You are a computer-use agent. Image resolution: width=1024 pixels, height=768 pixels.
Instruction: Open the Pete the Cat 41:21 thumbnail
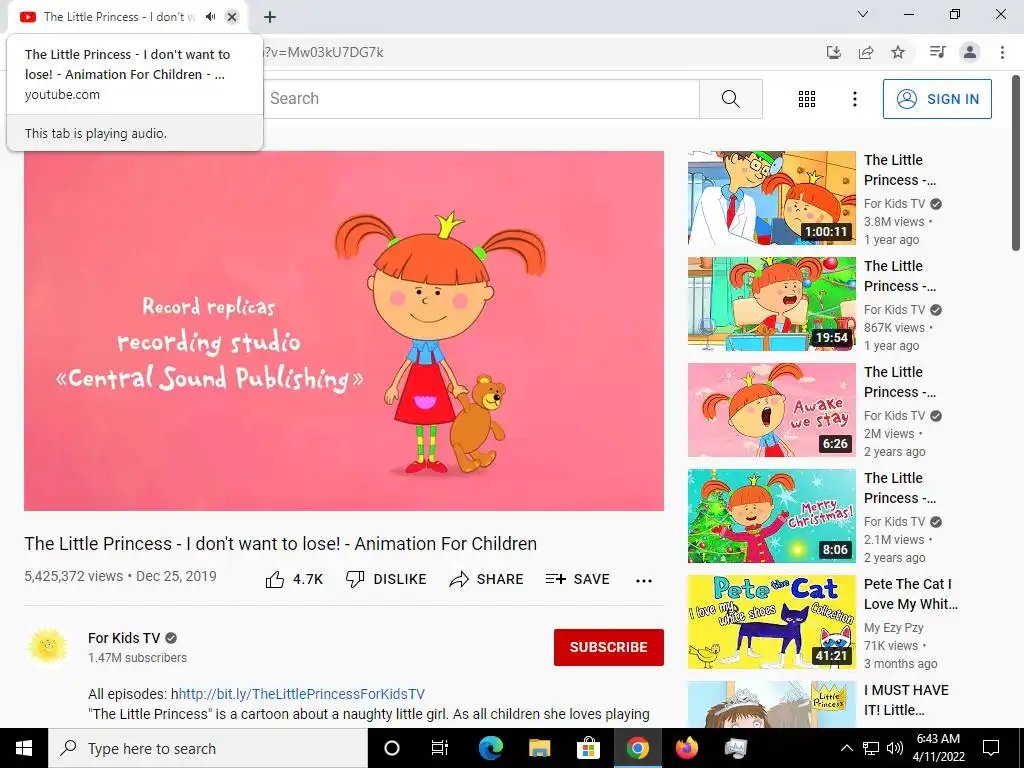tap(771, 622)
